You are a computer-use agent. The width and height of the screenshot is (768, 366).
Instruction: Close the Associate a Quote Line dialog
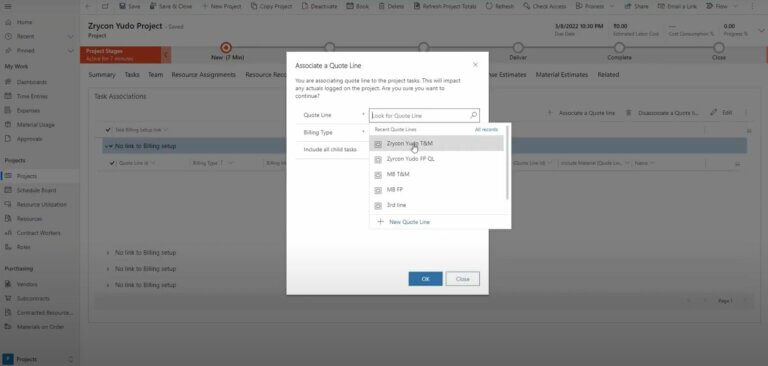475,65
